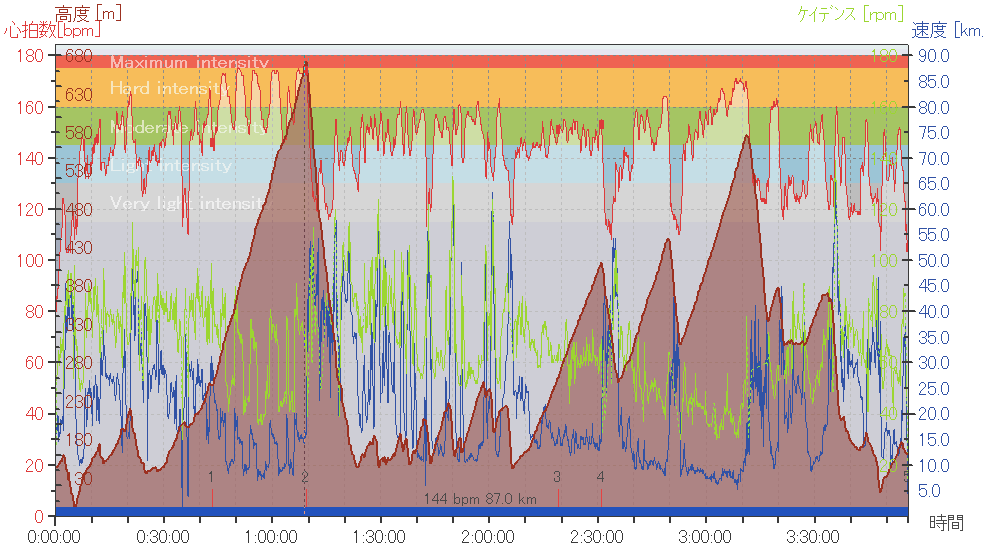
Task: Click the 630 altitude axis value
Action: [x=79, y=95]
